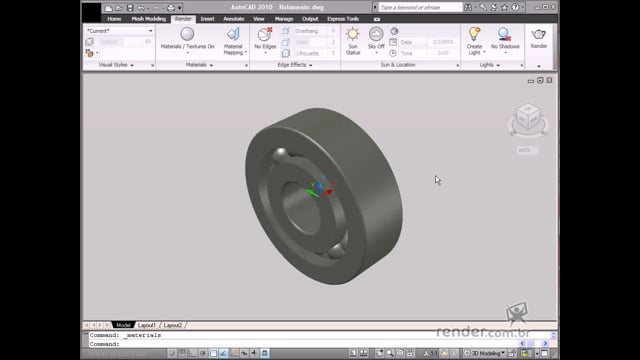Click the Undo arrow in Quick Access toolbar
Screen dimensions: 640x360
(141, 8)
